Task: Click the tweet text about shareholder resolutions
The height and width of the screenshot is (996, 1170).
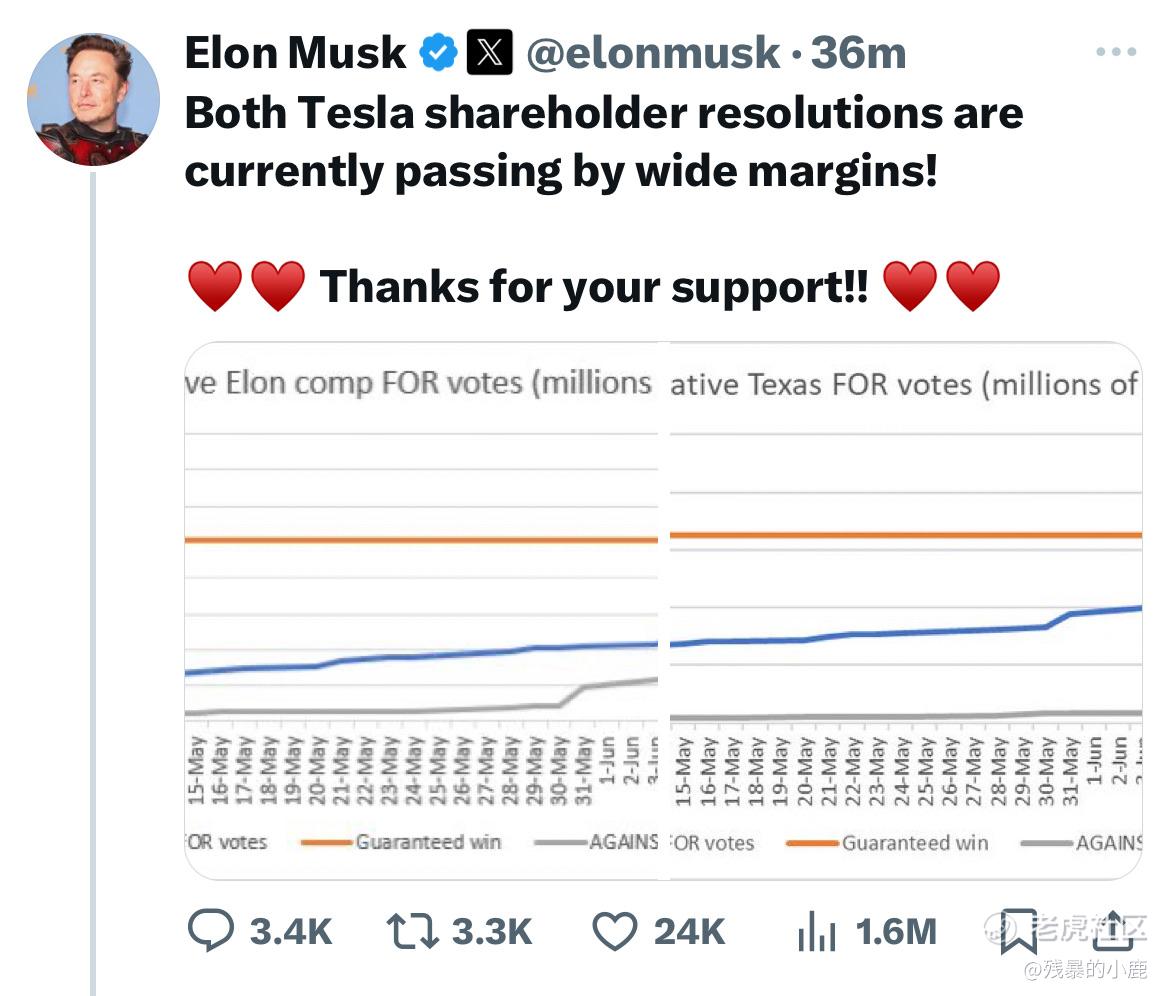Action: click(604, 142)
